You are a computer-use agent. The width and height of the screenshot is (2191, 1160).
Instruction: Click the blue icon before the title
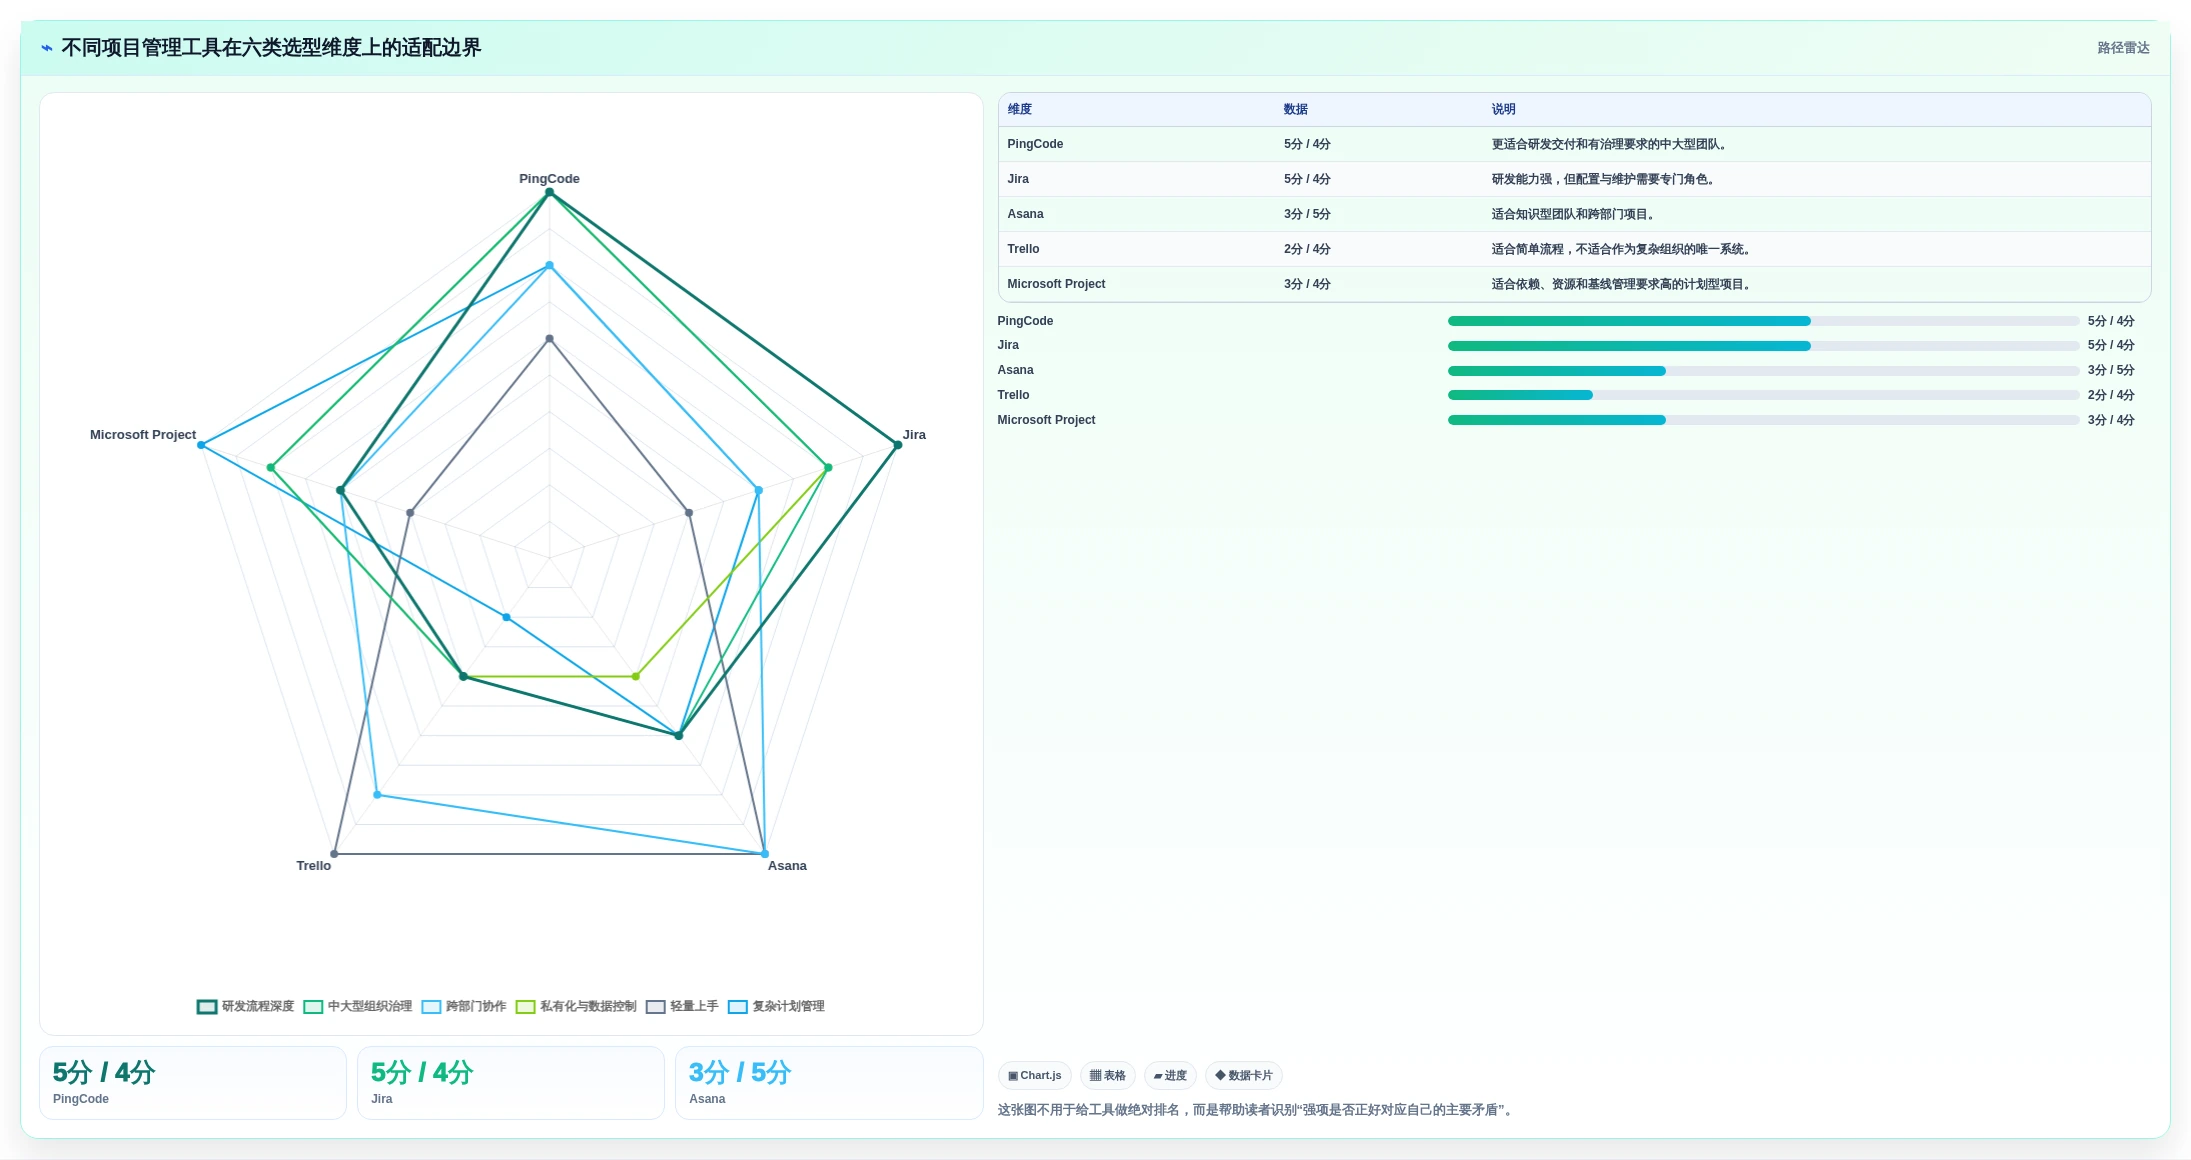(47, 48)
